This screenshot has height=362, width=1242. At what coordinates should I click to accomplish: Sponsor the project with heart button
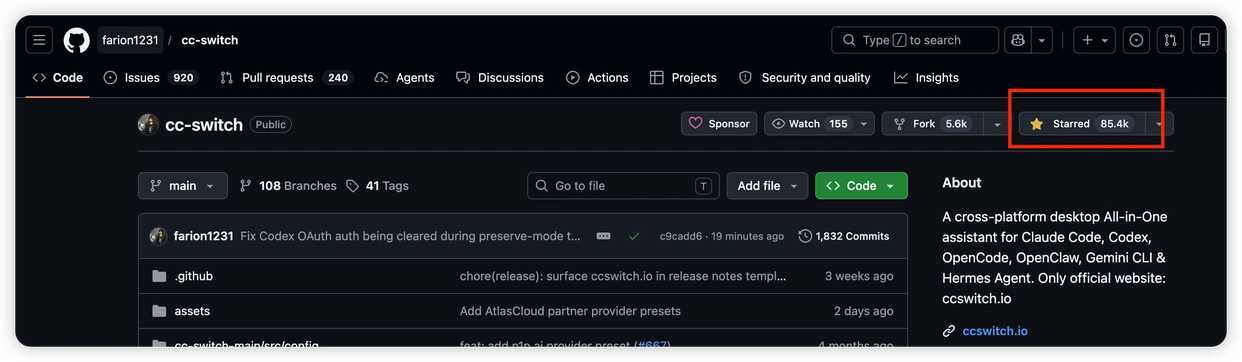pyautogui.click(x=719, y=123)
